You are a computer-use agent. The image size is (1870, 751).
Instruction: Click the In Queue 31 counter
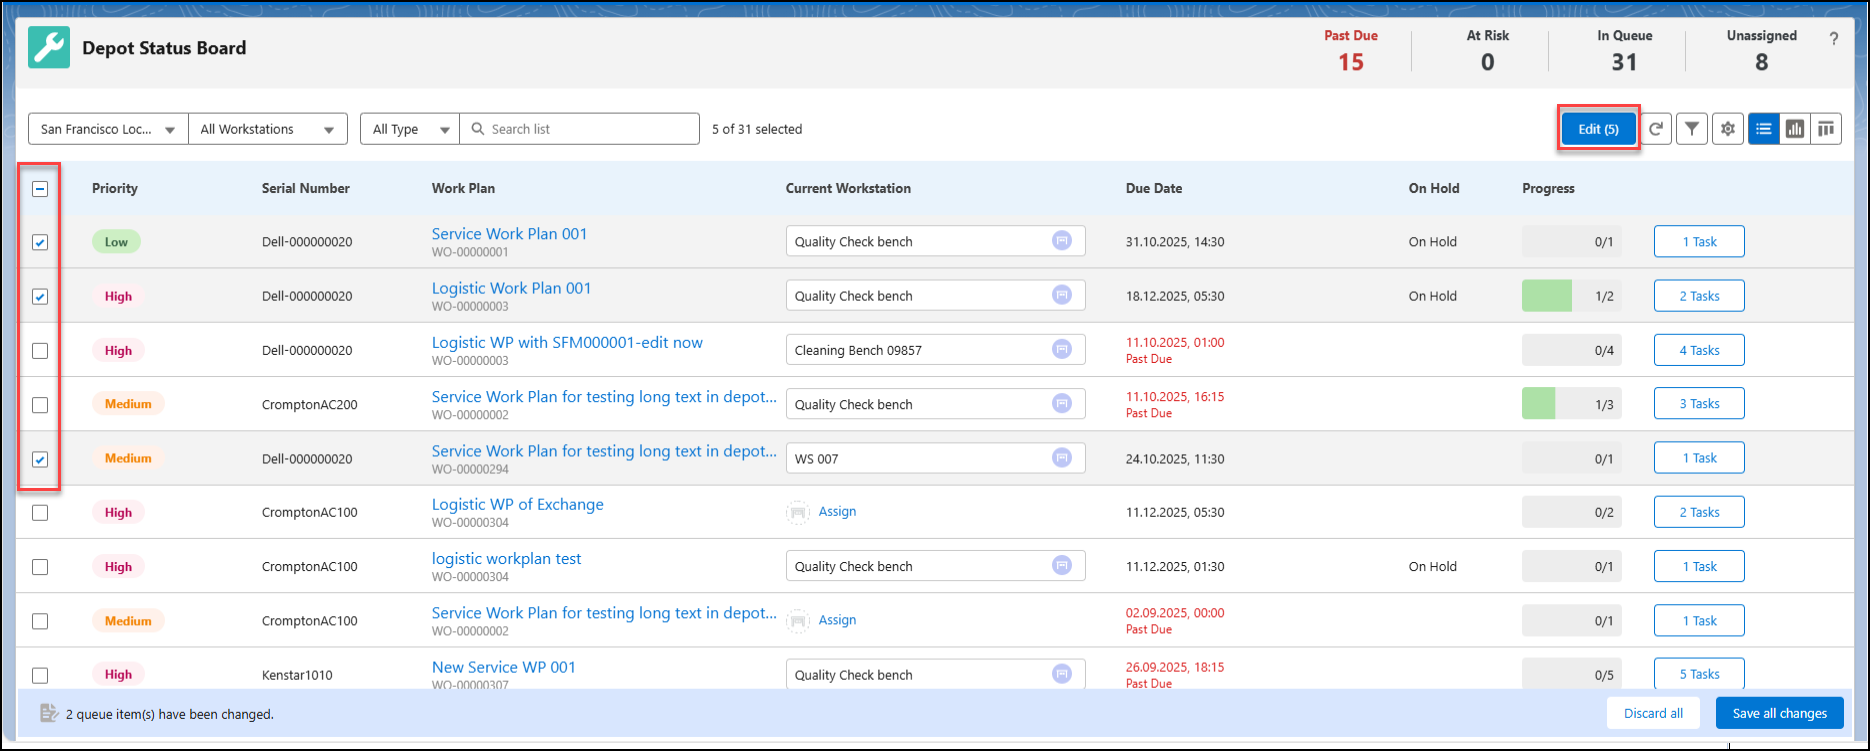[1624, 50]
